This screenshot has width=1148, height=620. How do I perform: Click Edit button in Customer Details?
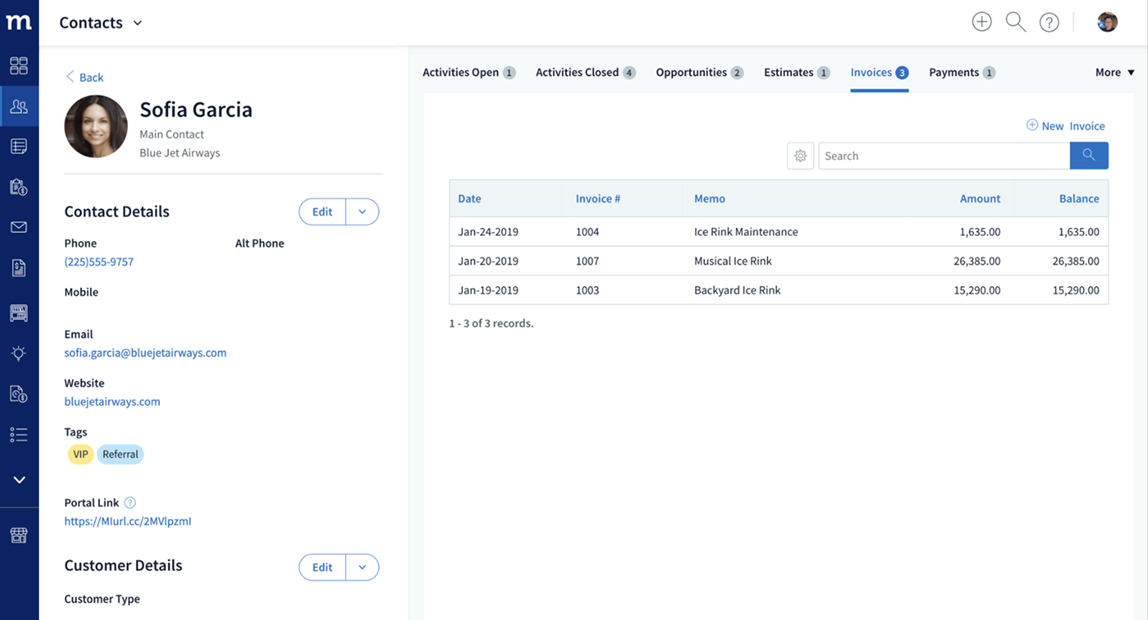click(x=322, y=567)
